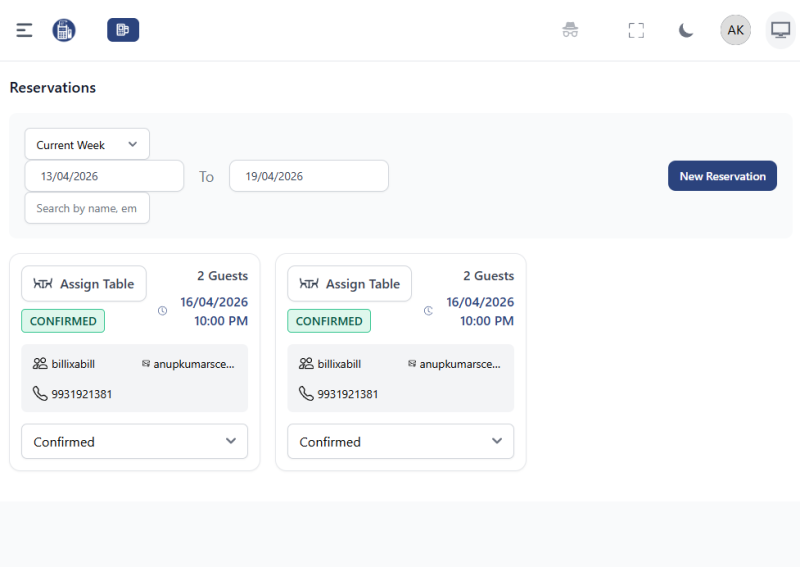Click phone number 9931921381 on first card
The image size is (800, 567).
tap(82, 394)
